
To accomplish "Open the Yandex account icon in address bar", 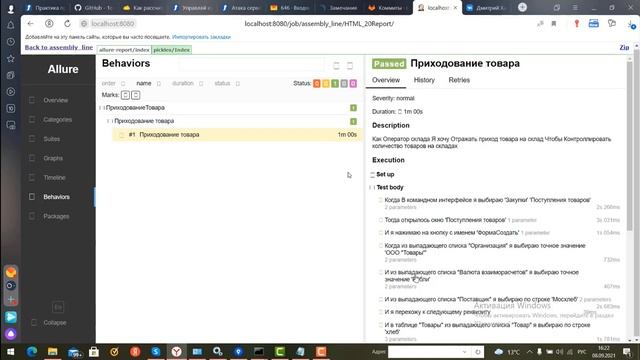I will [x=49, y=24].
